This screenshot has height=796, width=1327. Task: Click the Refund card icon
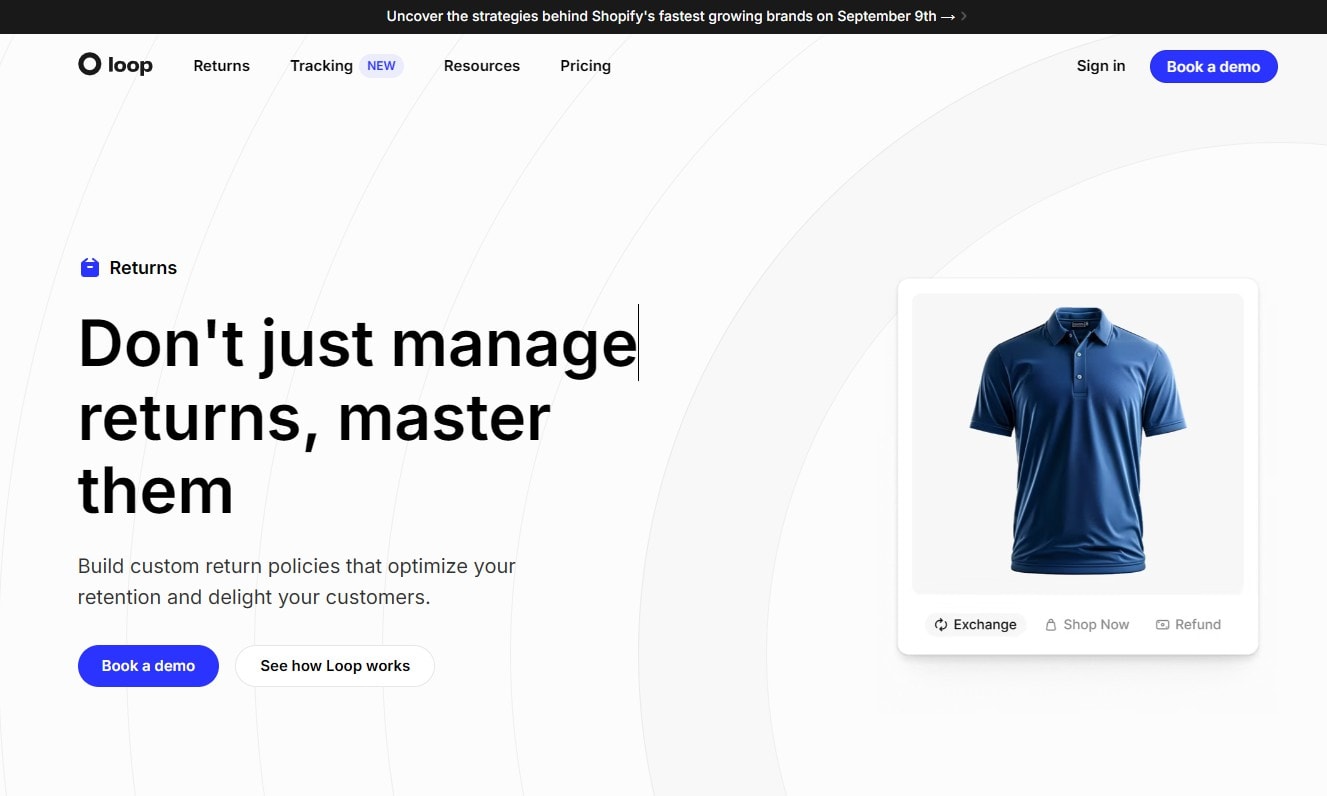(1162, 625)
